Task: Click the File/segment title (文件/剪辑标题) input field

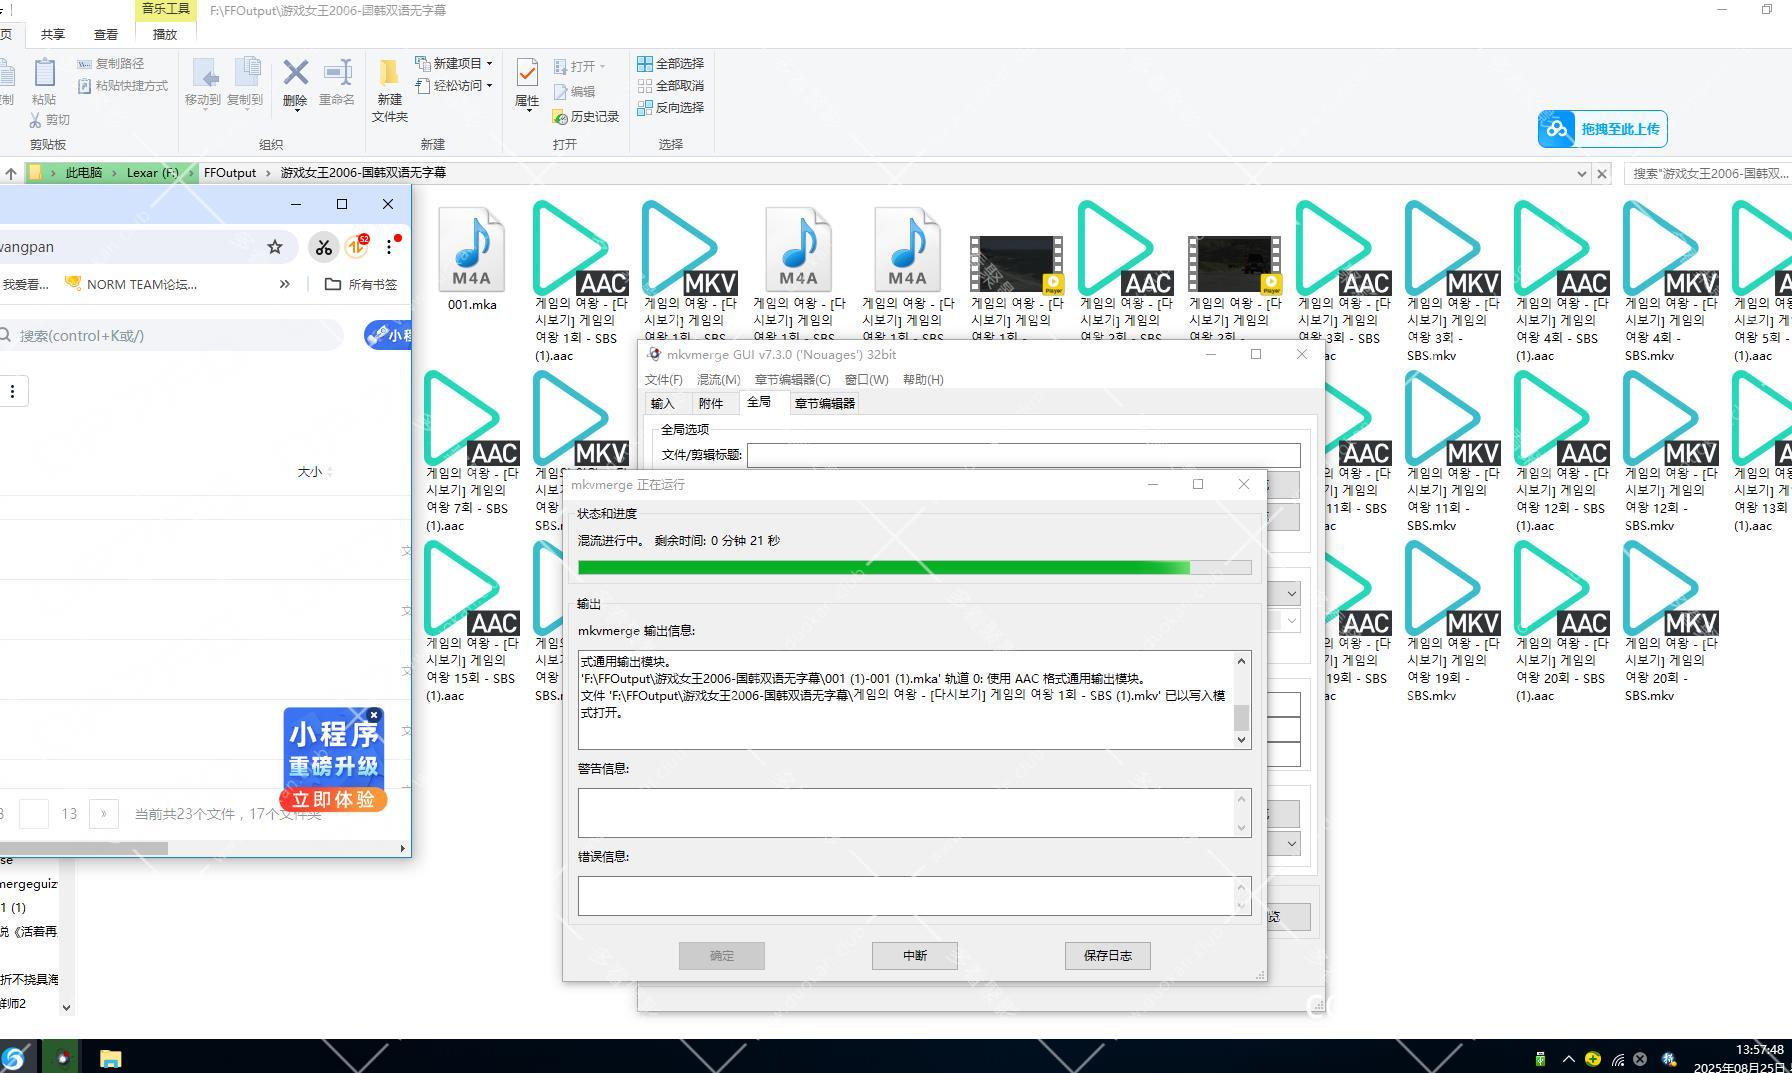Action: [1022, 456]
